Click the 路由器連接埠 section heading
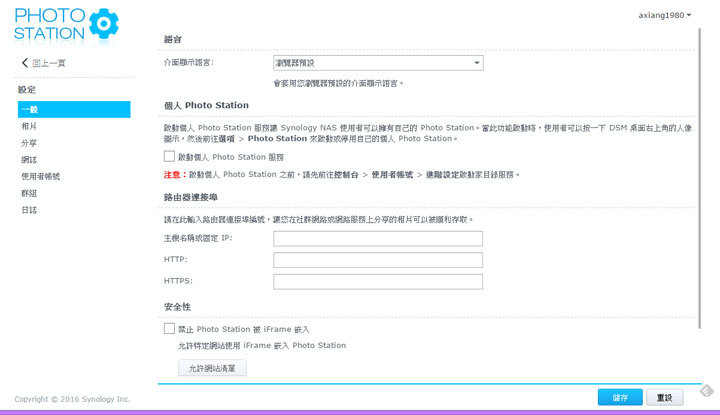This screenshot has height=415, width=720. pos(191,197)
